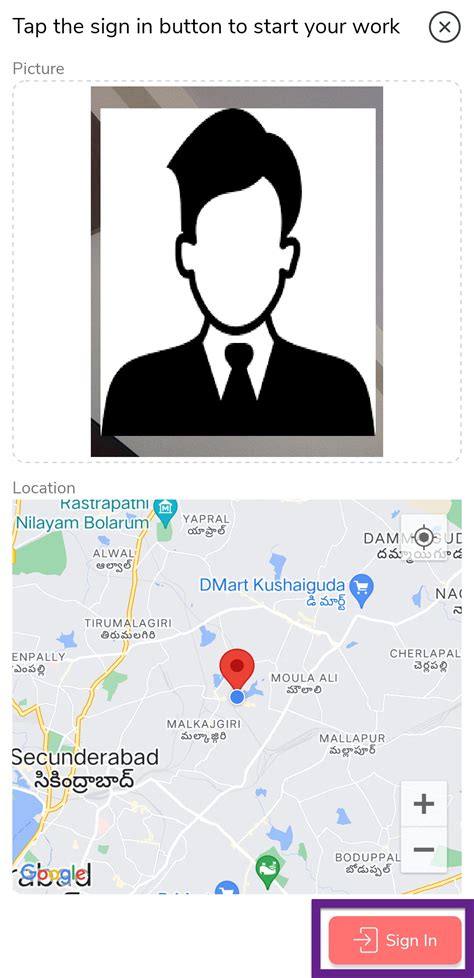
Task: Click the blue current-location dot
Action: pos(237,697)
